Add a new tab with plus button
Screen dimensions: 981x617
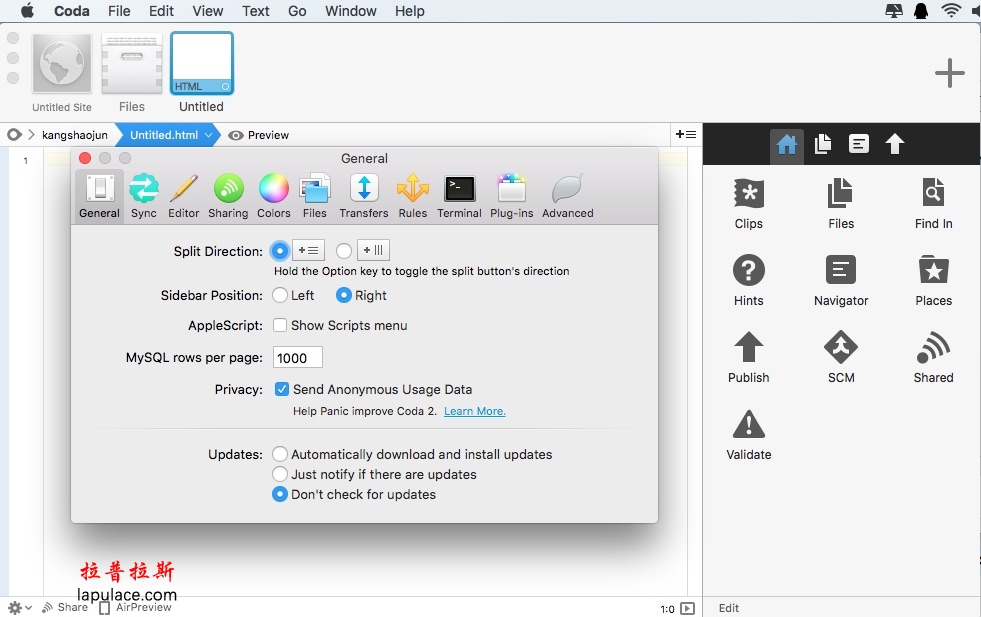950,73
